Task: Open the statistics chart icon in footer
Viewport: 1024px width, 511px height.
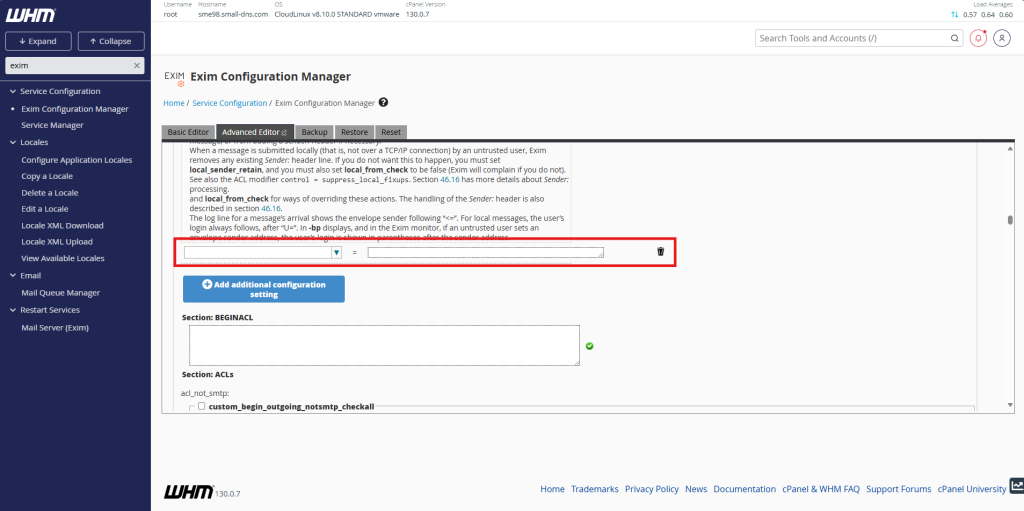Action: [x=1016, y=486]
